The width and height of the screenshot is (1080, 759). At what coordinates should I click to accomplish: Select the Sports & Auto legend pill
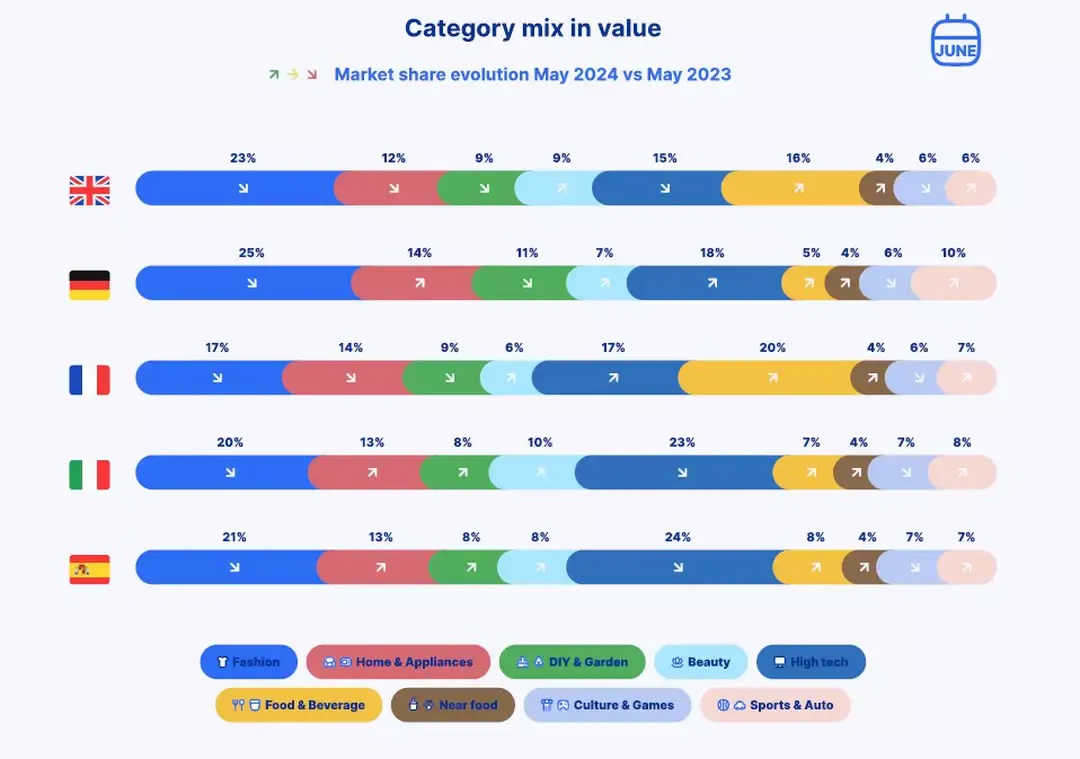775,705
